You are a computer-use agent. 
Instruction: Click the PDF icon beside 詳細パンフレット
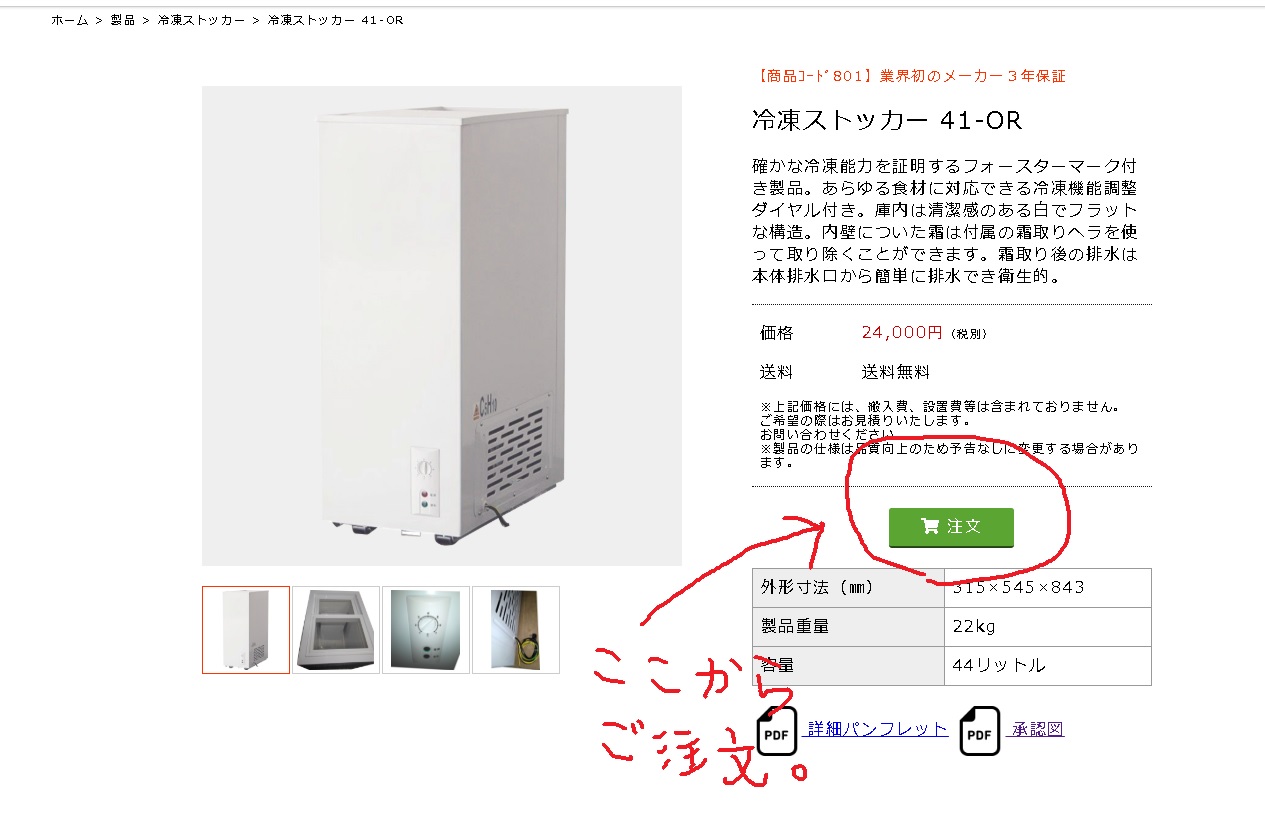(x=777, y=730)
